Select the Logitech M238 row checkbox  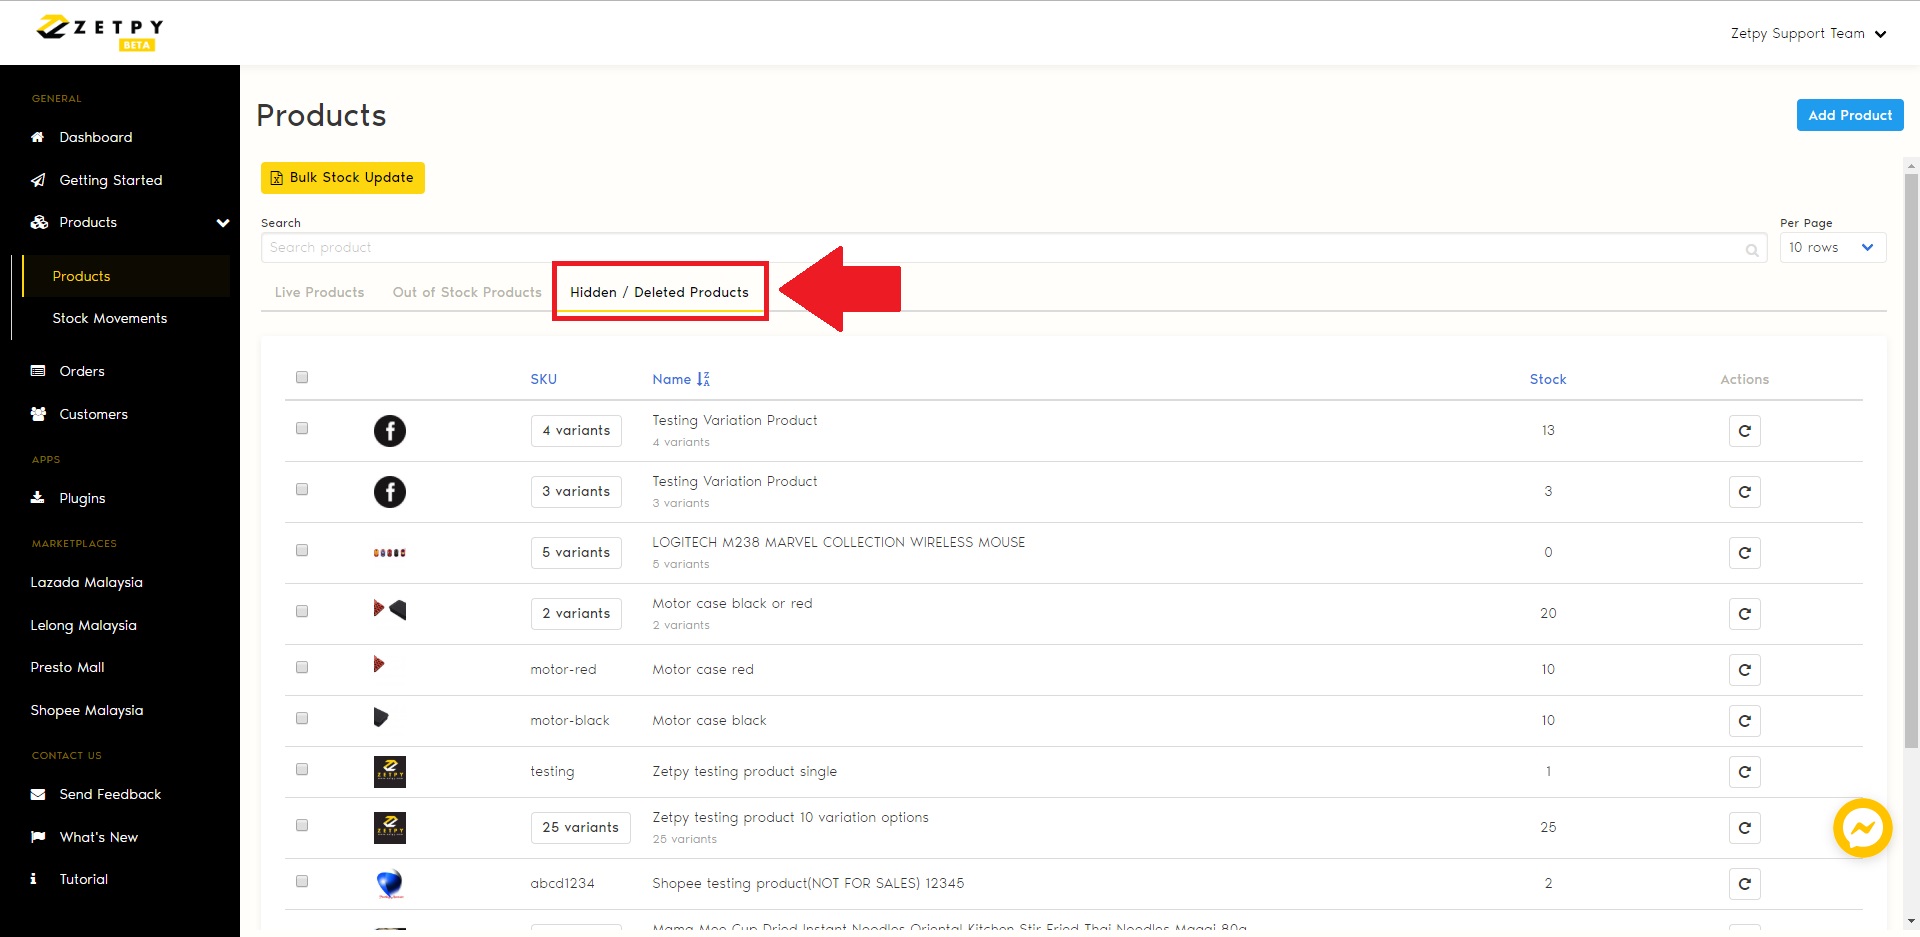click(302, 550)
